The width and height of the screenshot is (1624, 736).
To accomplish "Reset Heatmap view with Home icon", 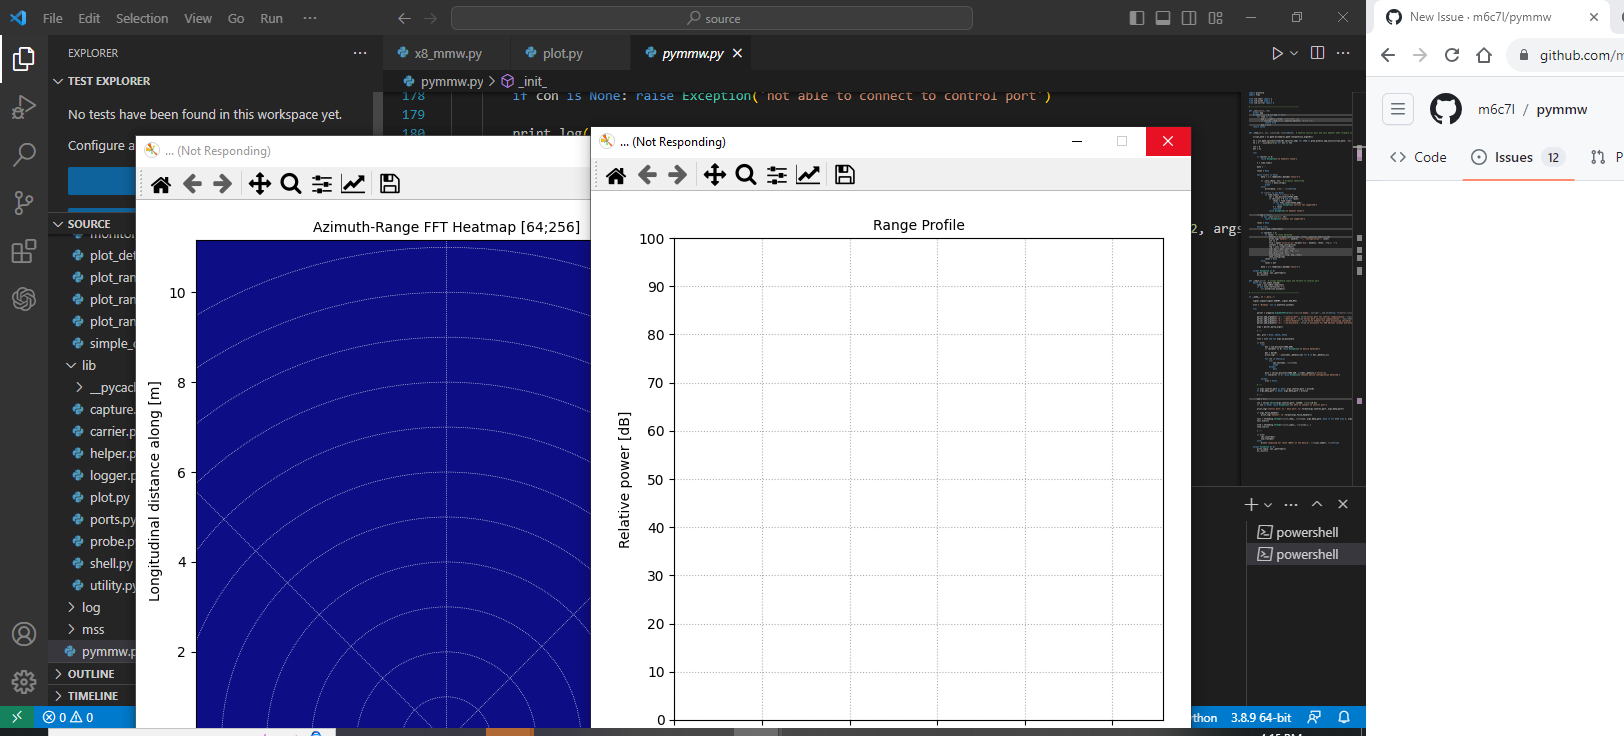I will pos(161,184).
